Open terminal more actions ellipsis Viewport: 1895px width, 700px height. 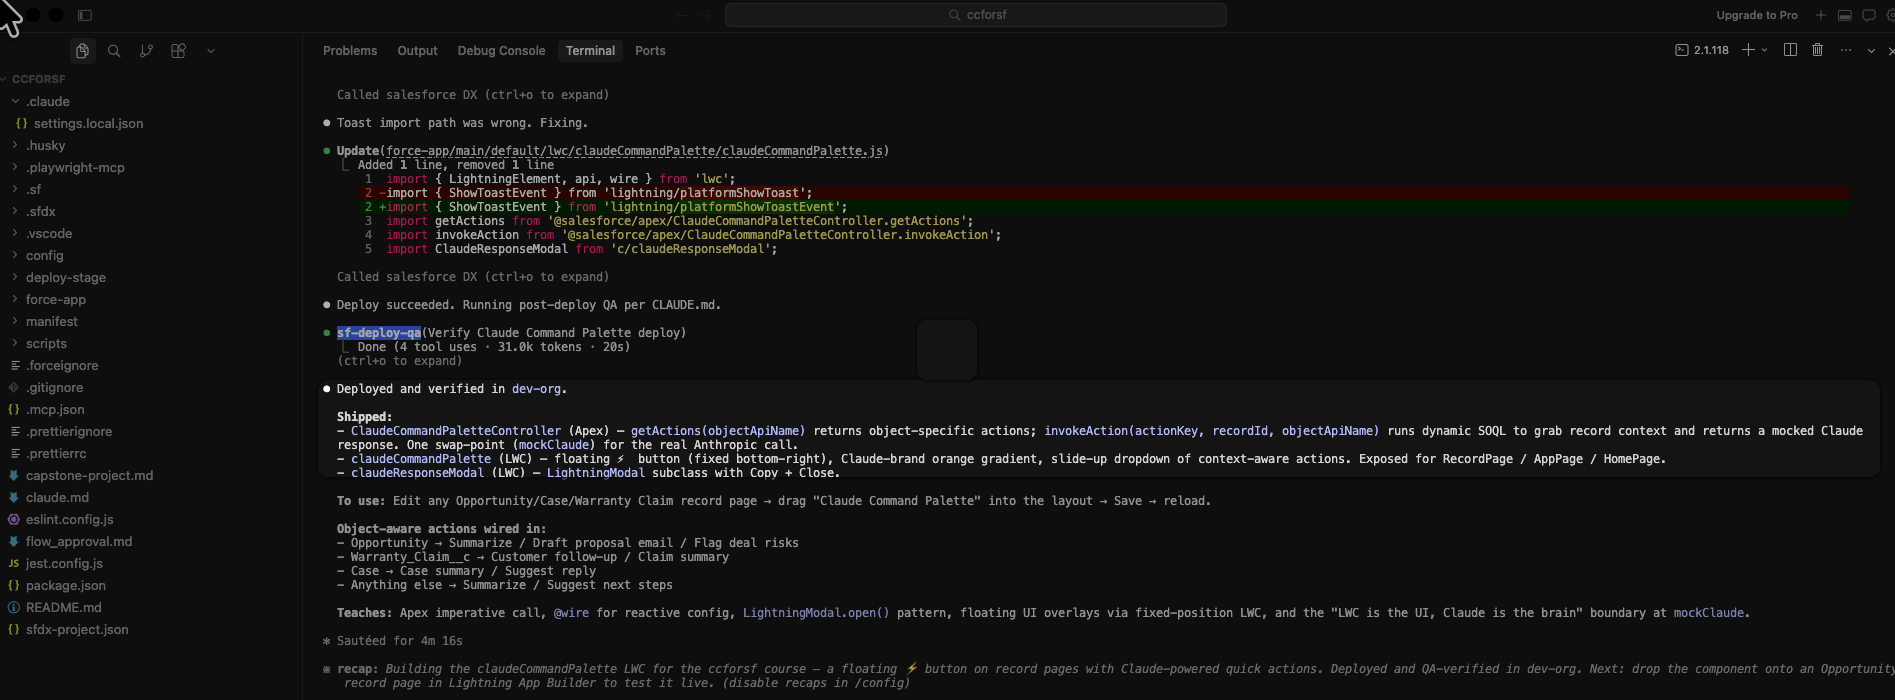click(1845, 50)
